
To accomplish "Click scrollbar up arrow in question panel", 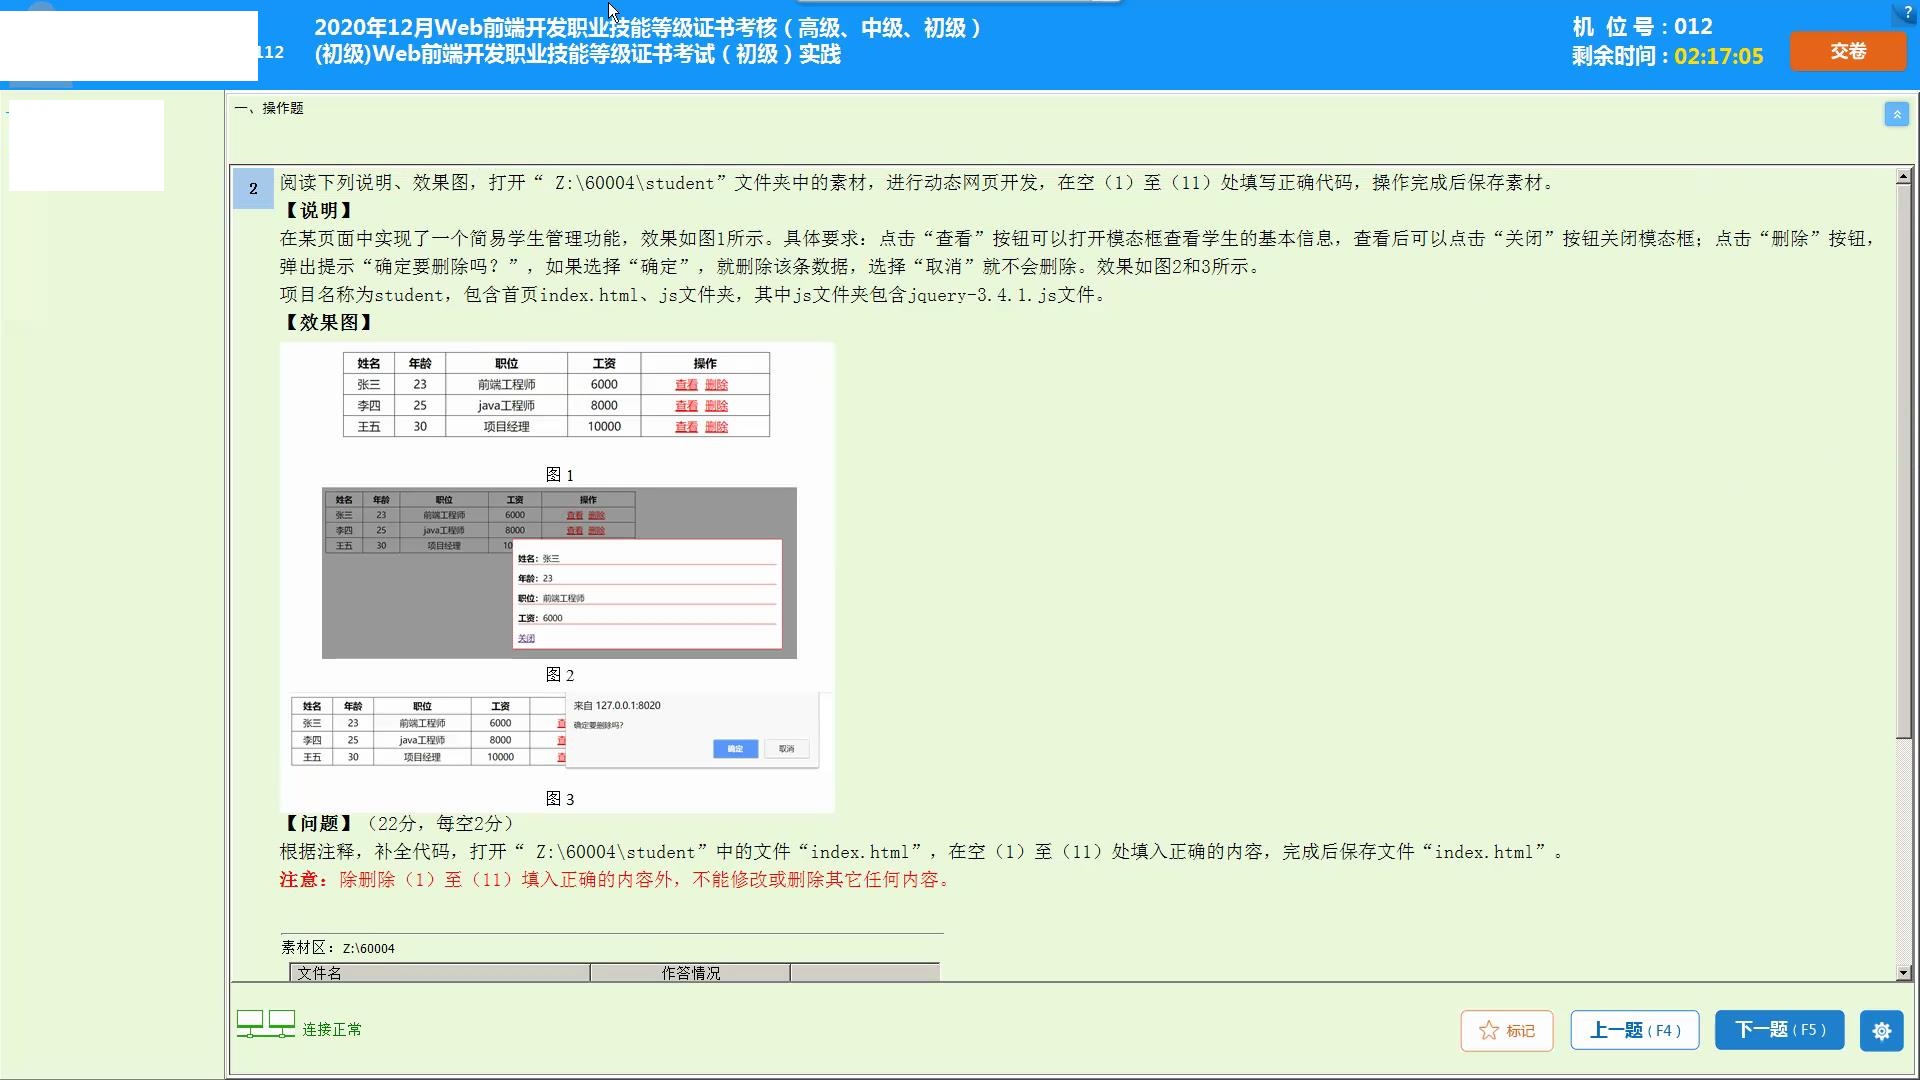I will 1903,177.
